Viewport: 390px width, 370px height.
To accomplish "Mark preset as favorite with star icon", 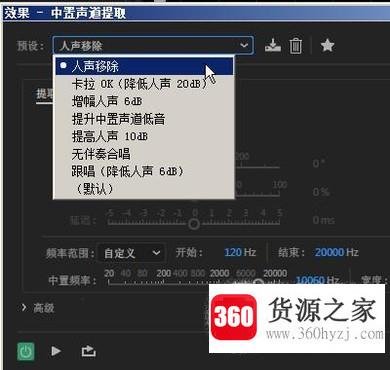I will click(x=327, y=45).
